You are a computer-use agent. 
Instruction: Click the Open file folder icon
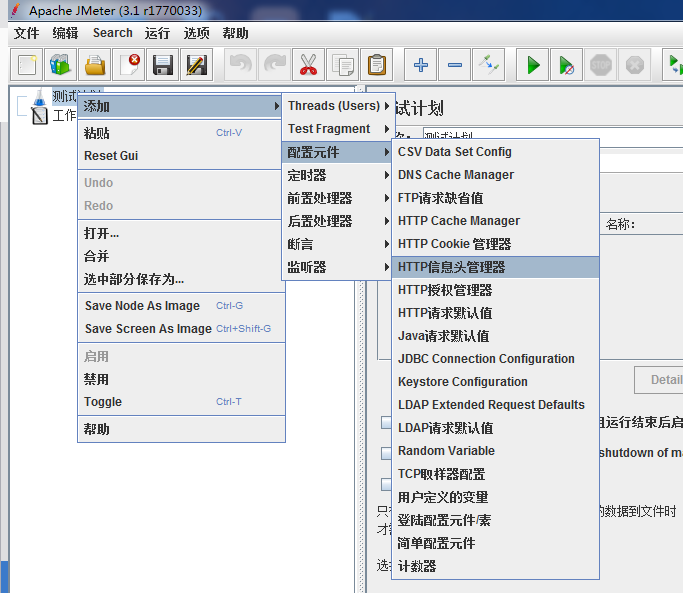click(95, 65)
